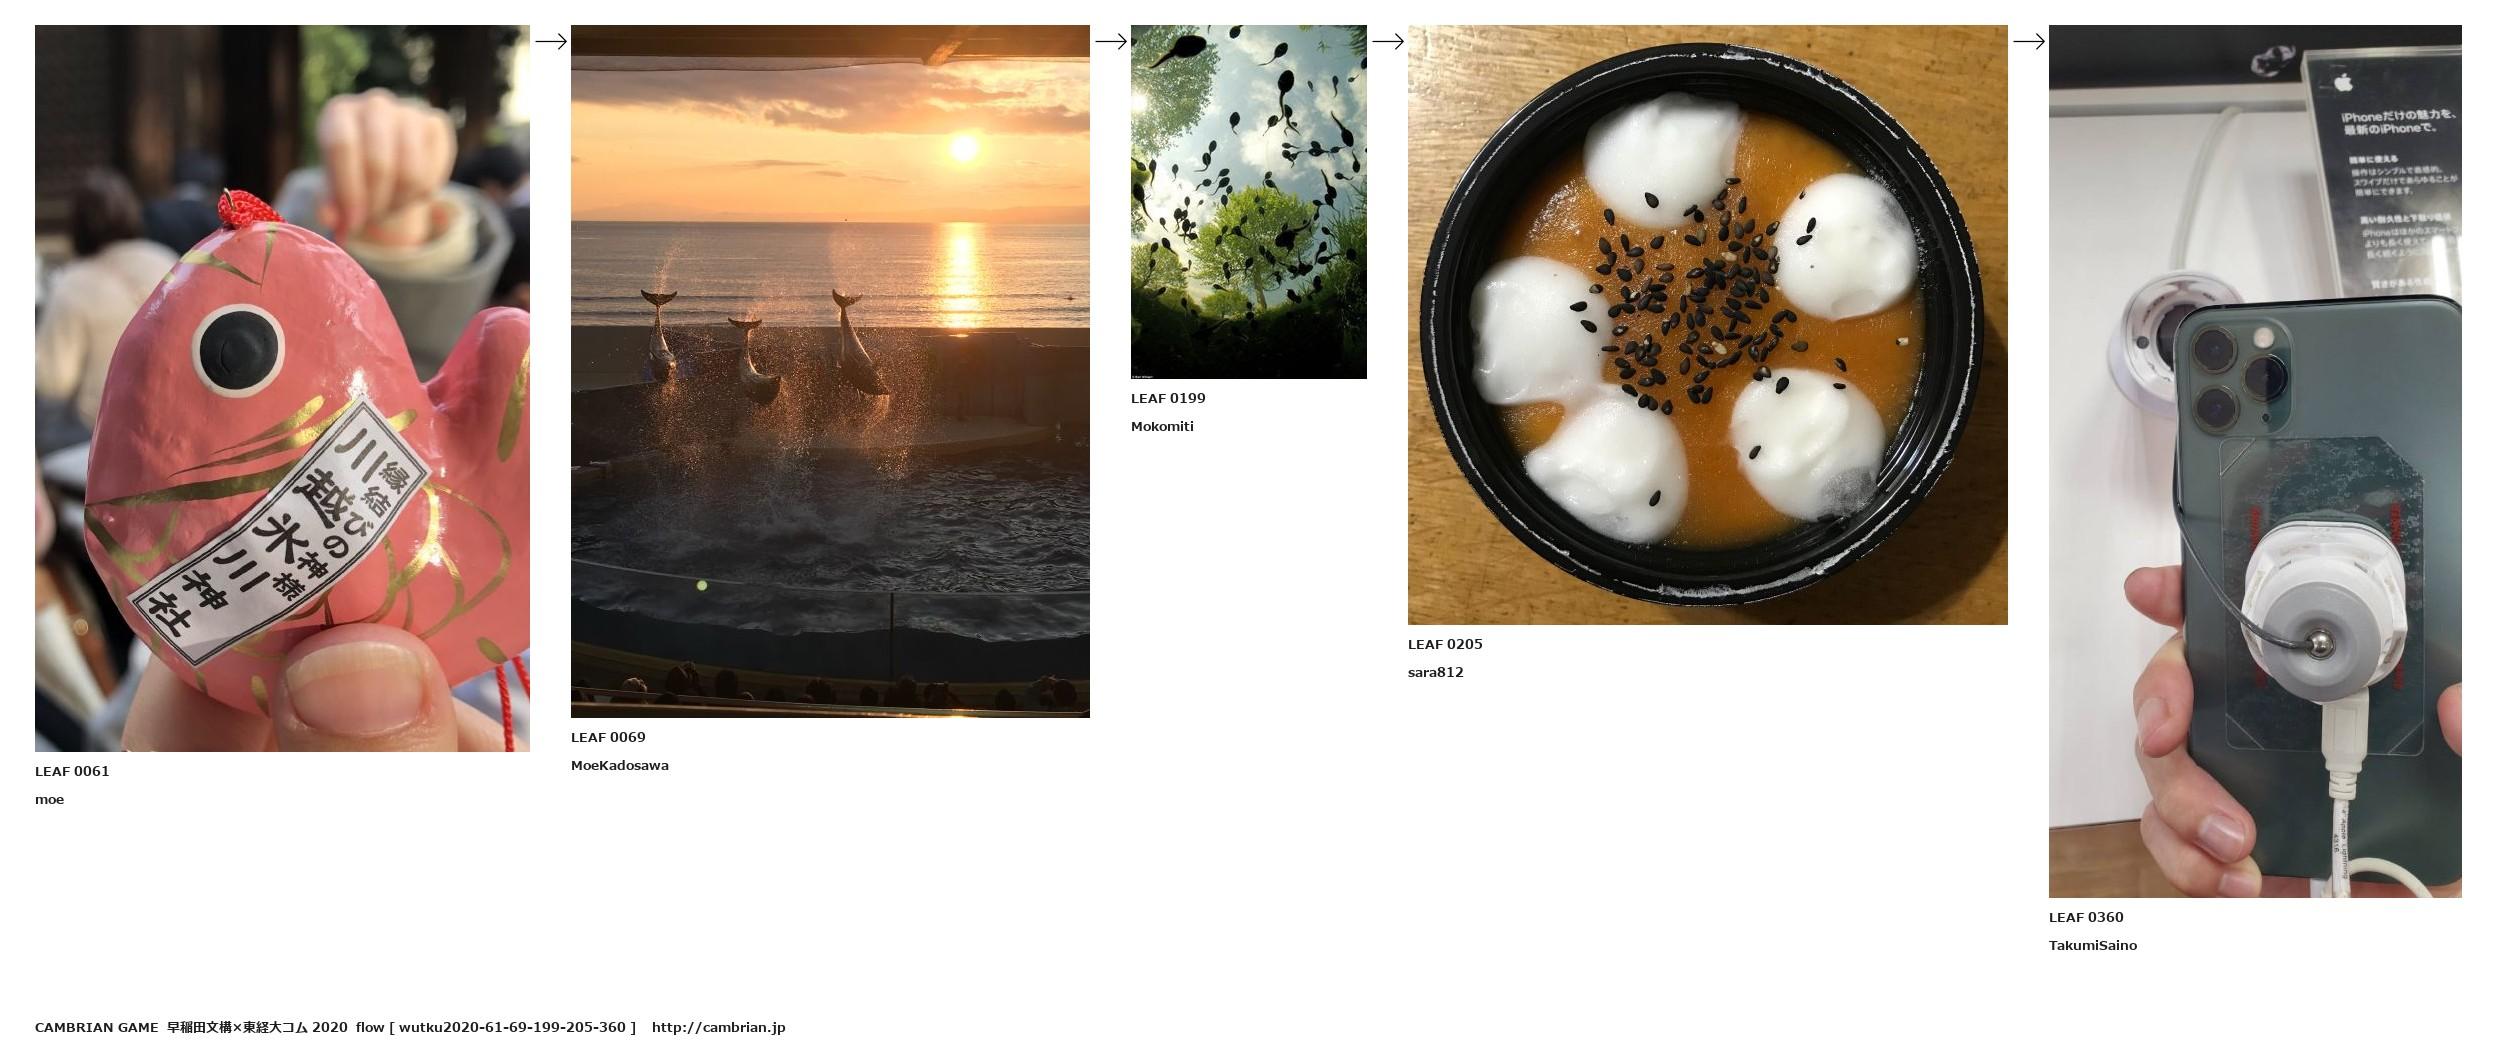Select the LEAF 0205 label
2497x1052 pixels.
[1445, 644]
